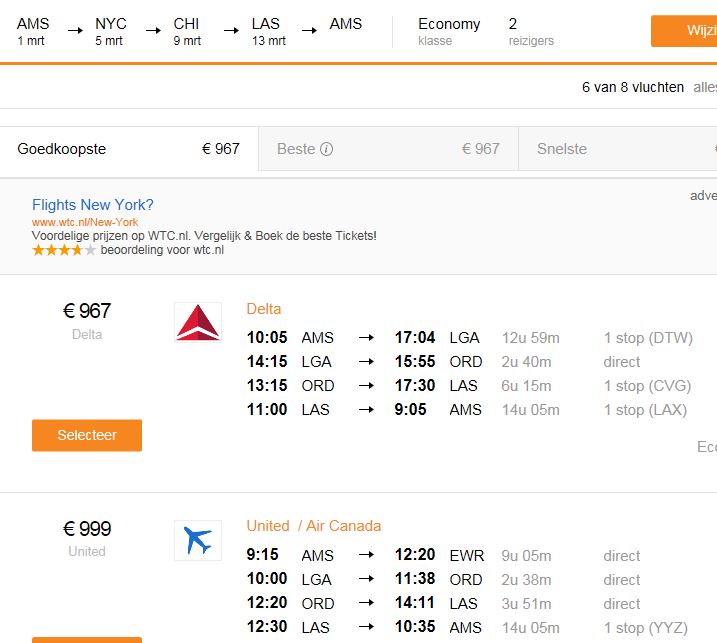Image resolution: width=717 pixels, height=643 pixels.
Task: Open the Flights New York? ad link
Action: point(93,205)
